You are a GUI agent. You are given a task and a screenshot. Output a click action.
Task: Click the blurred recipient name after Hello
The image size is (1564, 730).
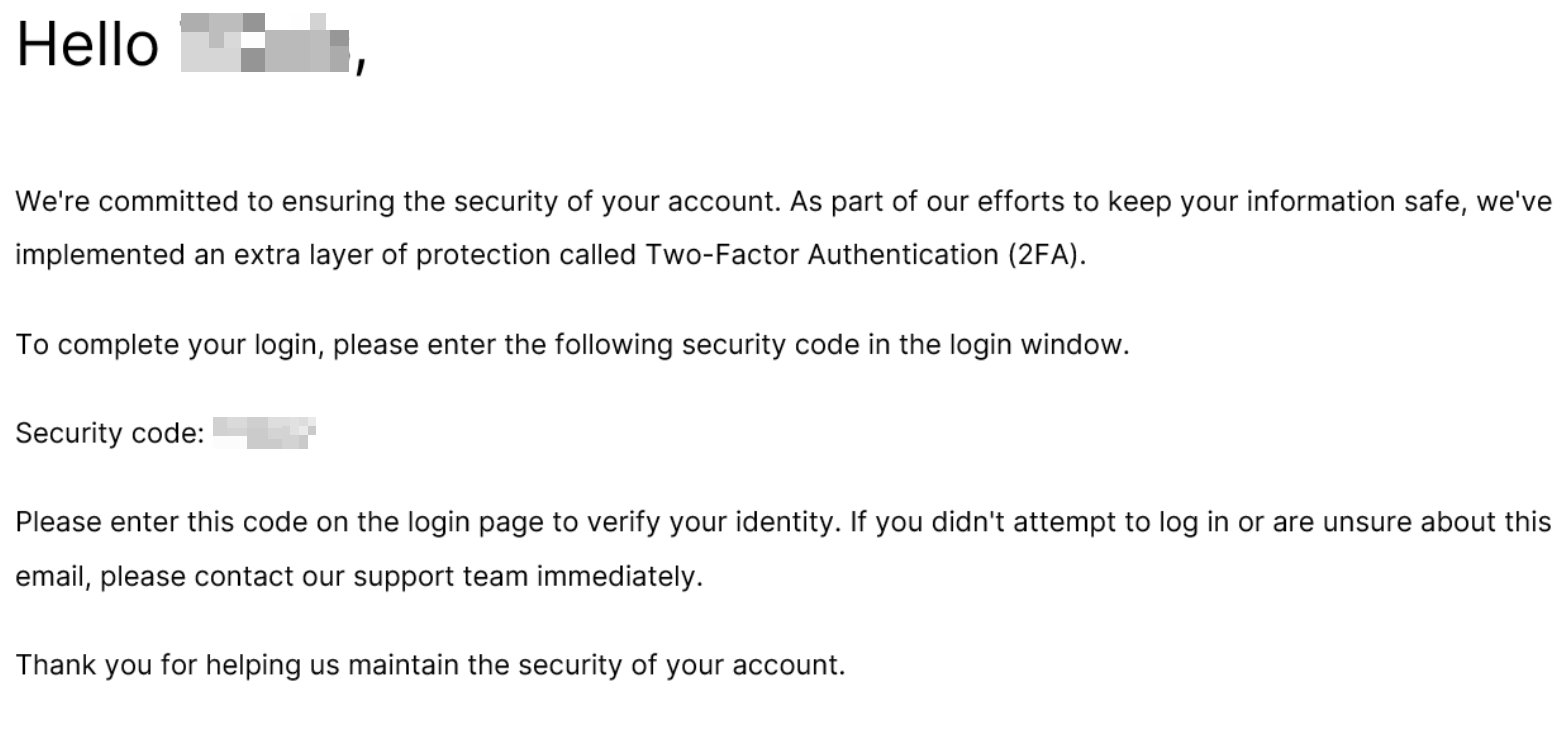point(266,45)
